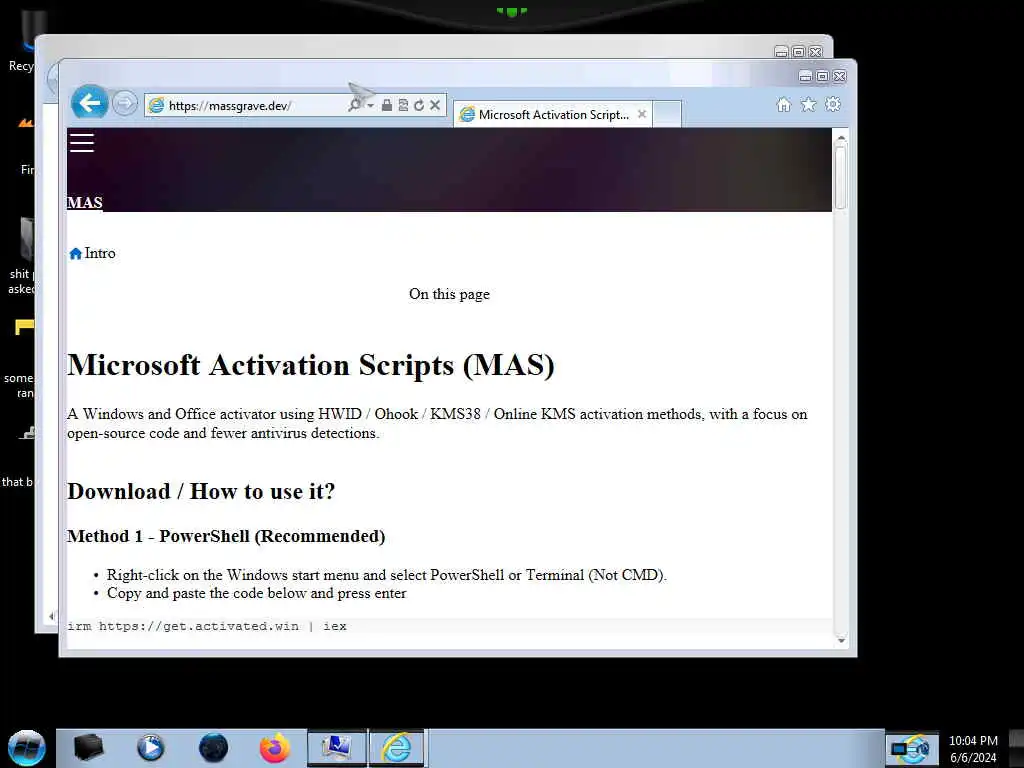Go back with the blue back arrow
The width and height of the screenshot is (1024, 768).
tap(89, 103)
